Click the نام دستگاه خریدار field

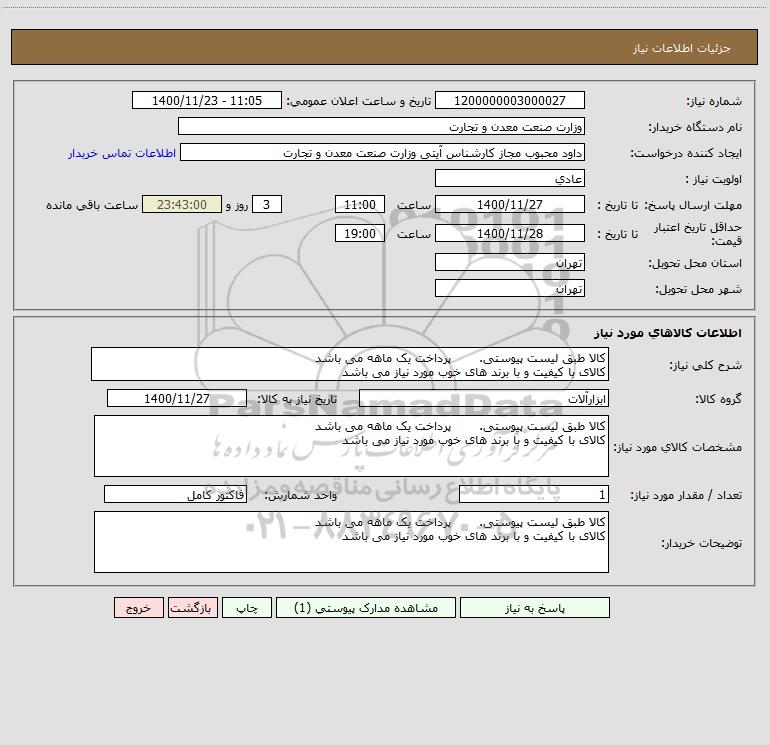point(381,126)
